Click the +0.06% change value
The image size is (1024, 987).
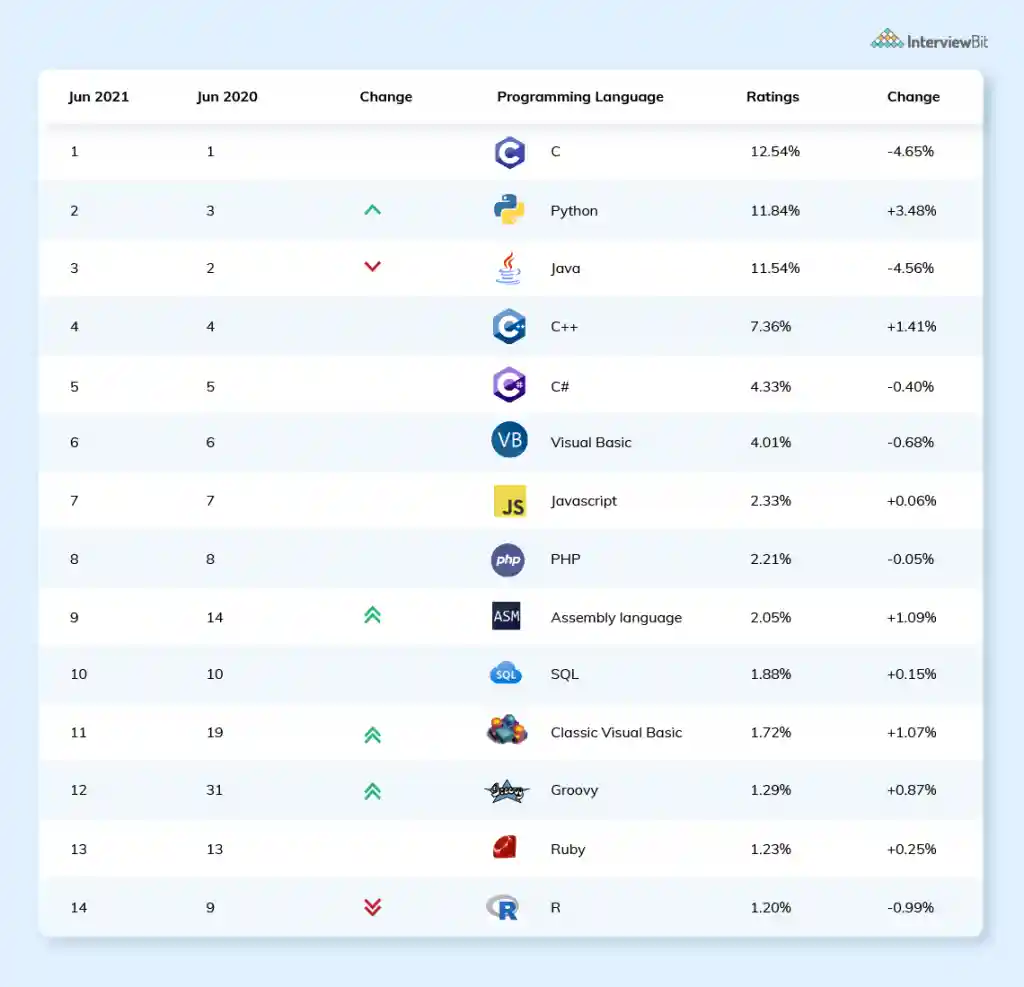click(x=911, y=501)
